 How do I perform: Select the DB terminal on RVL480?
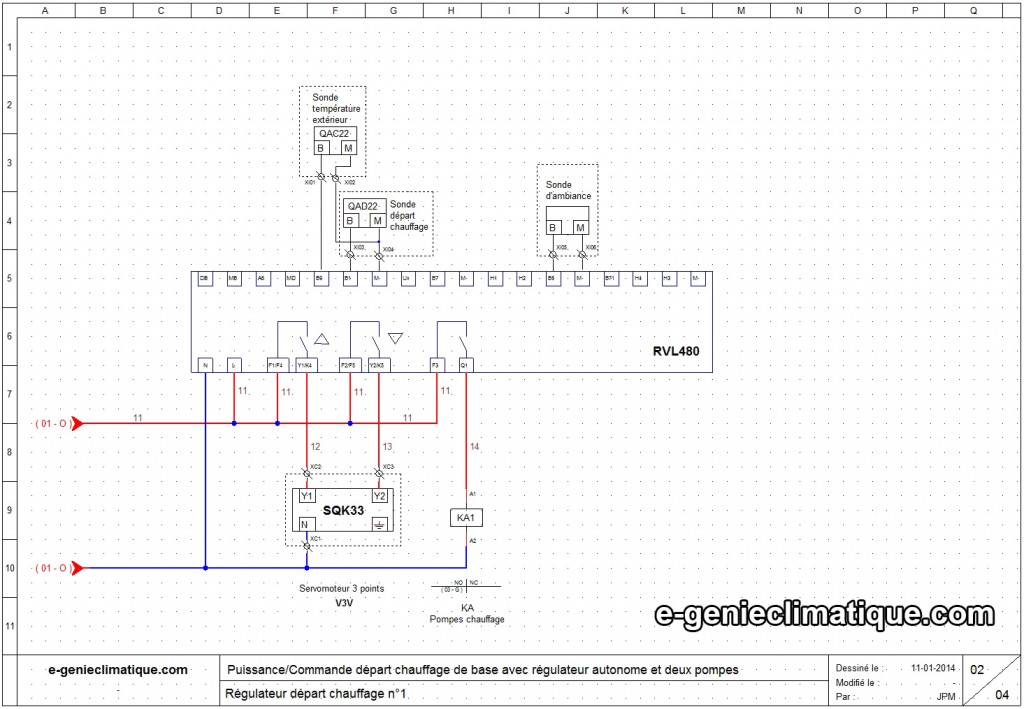(x=204, y=279)
